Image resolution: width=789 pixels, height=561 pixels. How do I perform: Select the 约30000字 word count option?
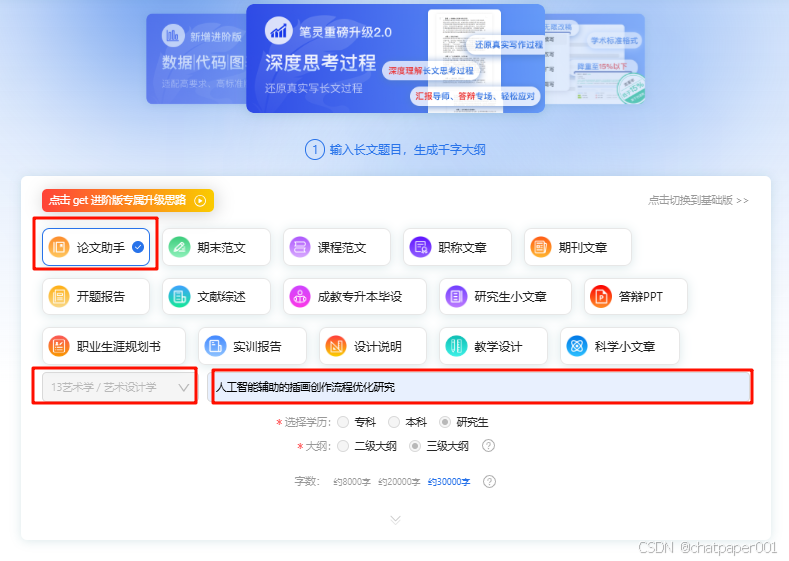tap(449, 482)
